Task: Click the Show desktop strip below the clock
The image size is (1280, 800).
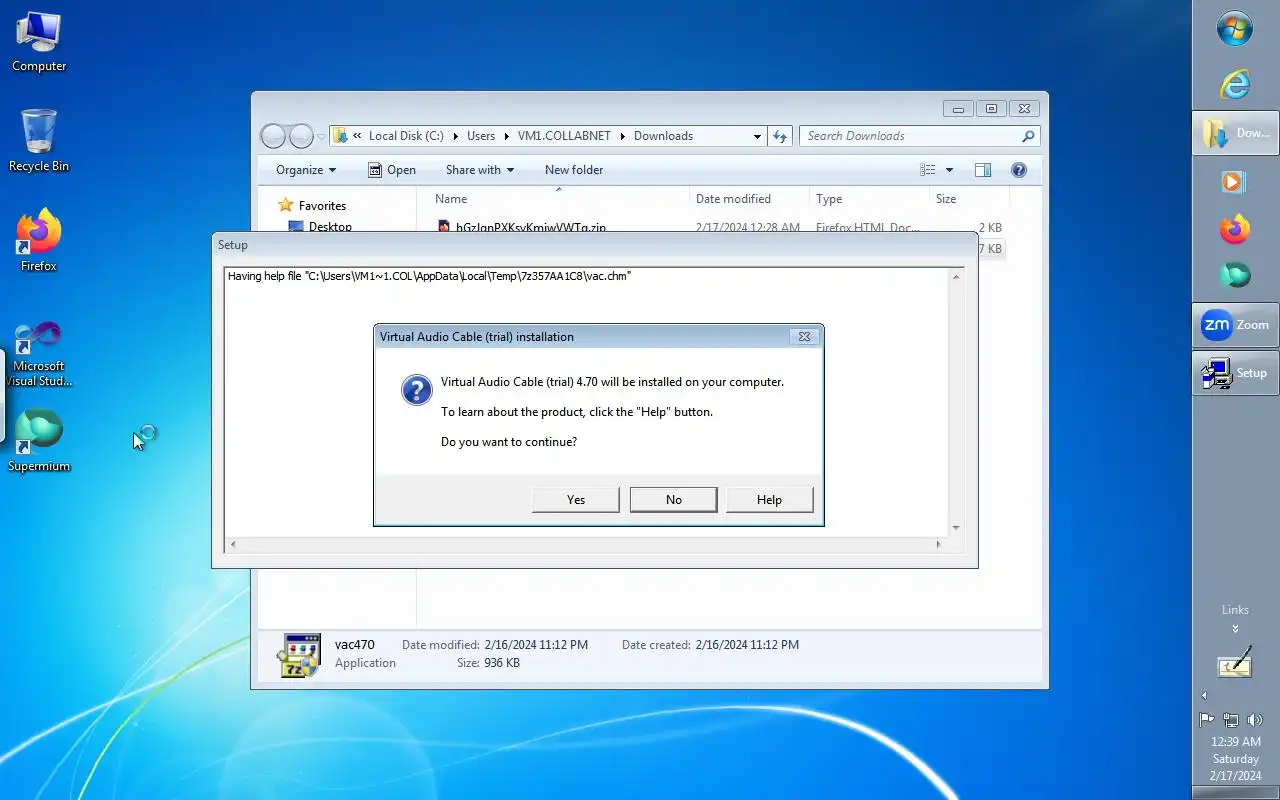Action: point(1236,794)
